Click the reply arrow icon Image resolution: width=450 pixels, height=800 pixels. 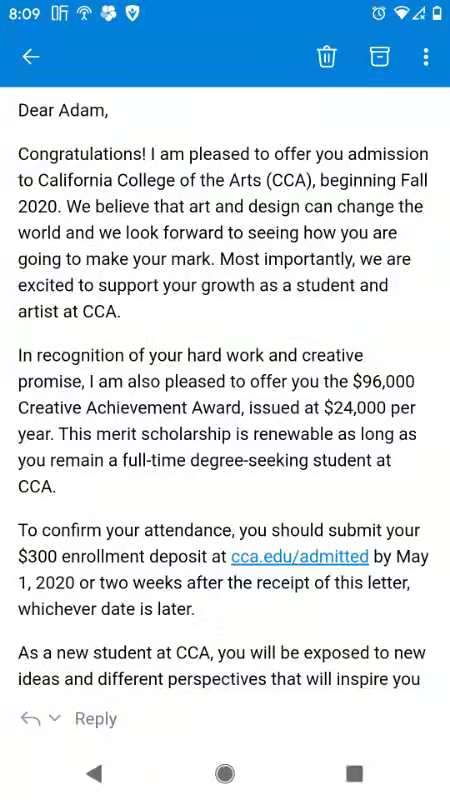[x=30, y=719]
